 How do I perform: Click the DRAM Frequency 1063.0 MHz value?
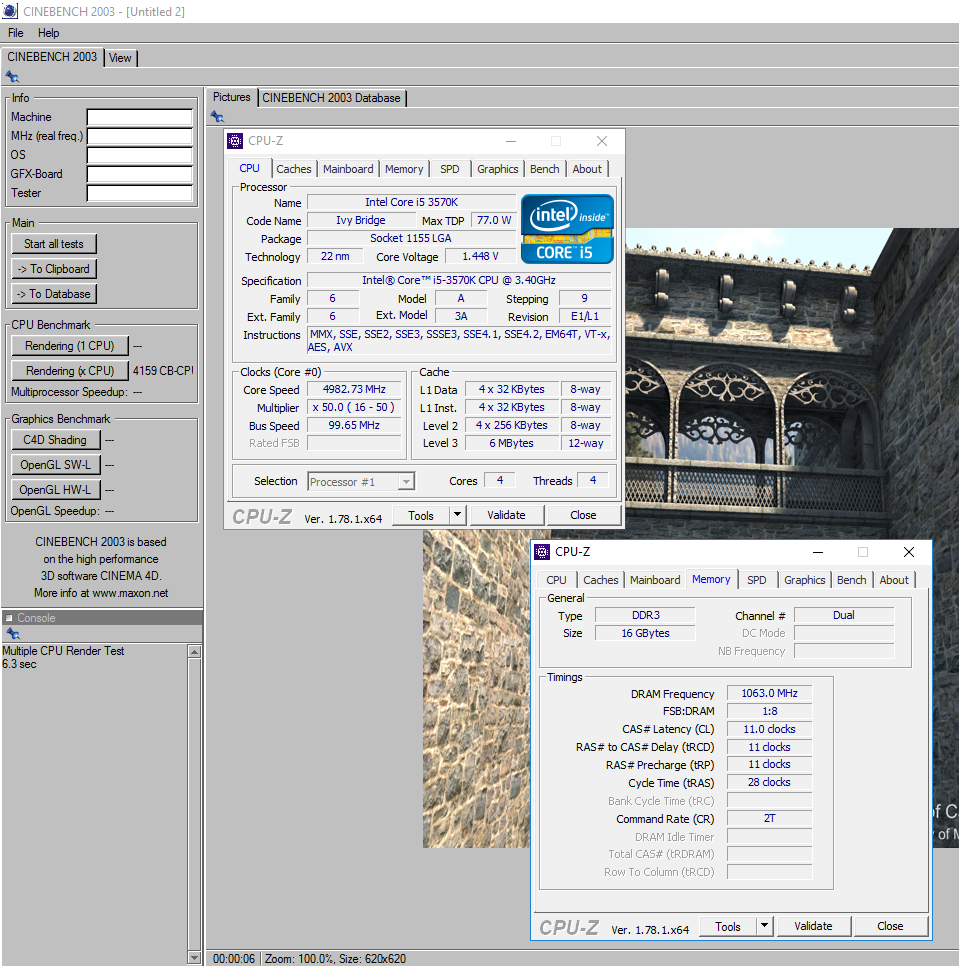click(x=769, y=694)
